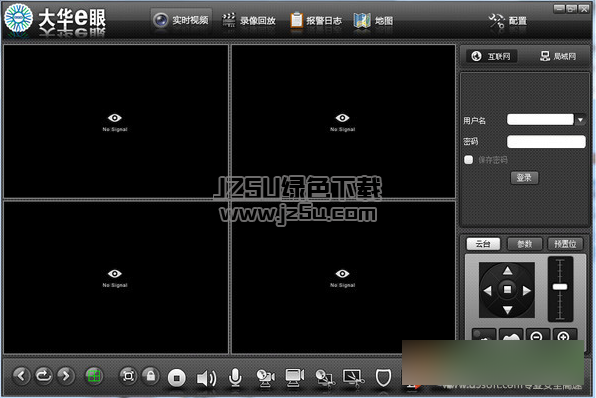Enable the 保存密码 save password checkbox
The image size is (596, 398).
point(468,160)
